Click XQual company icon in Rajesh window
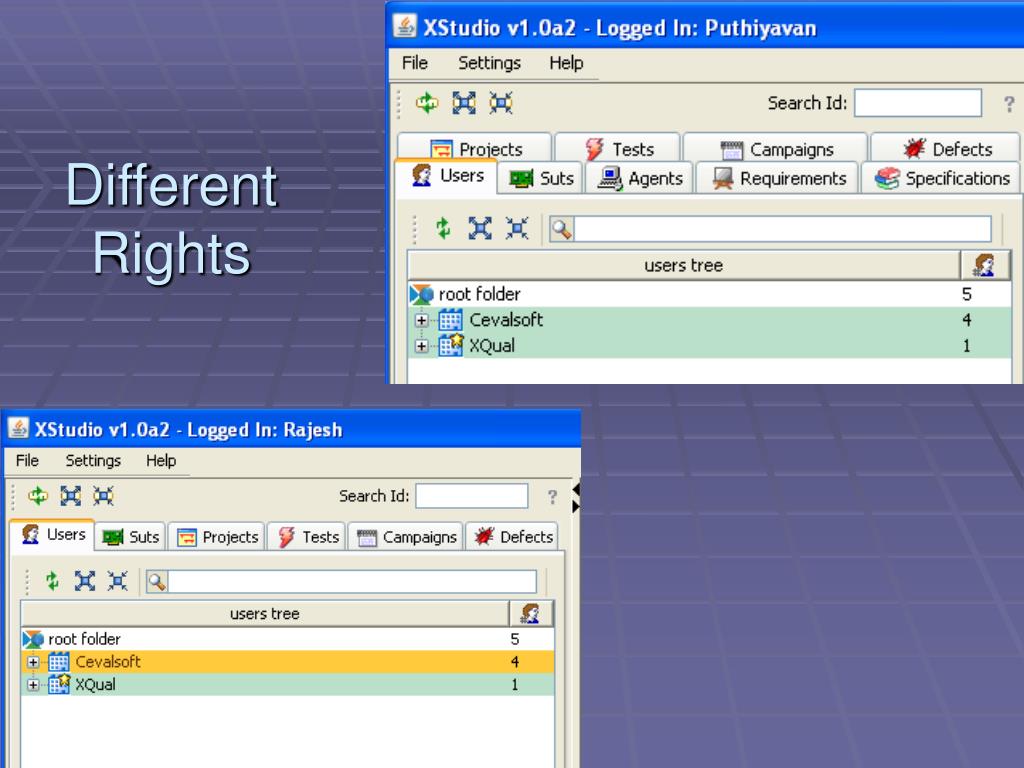The width and height of the screenshot is (1024, 768). point(59,684)
